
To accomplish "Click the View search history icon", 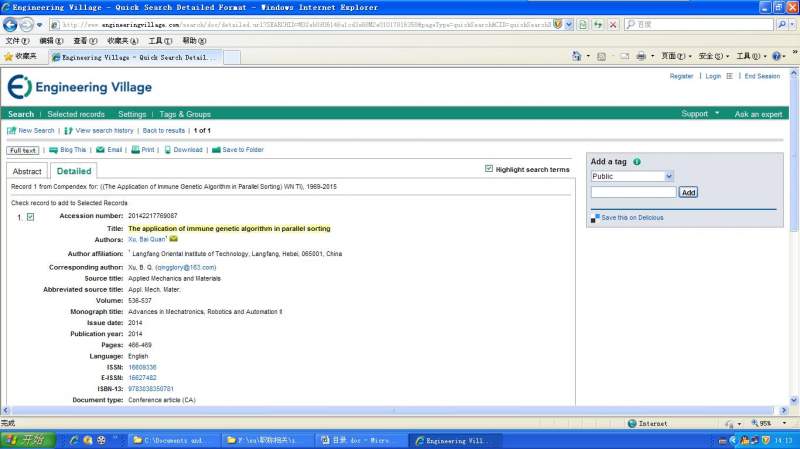I will coord(68,131).
